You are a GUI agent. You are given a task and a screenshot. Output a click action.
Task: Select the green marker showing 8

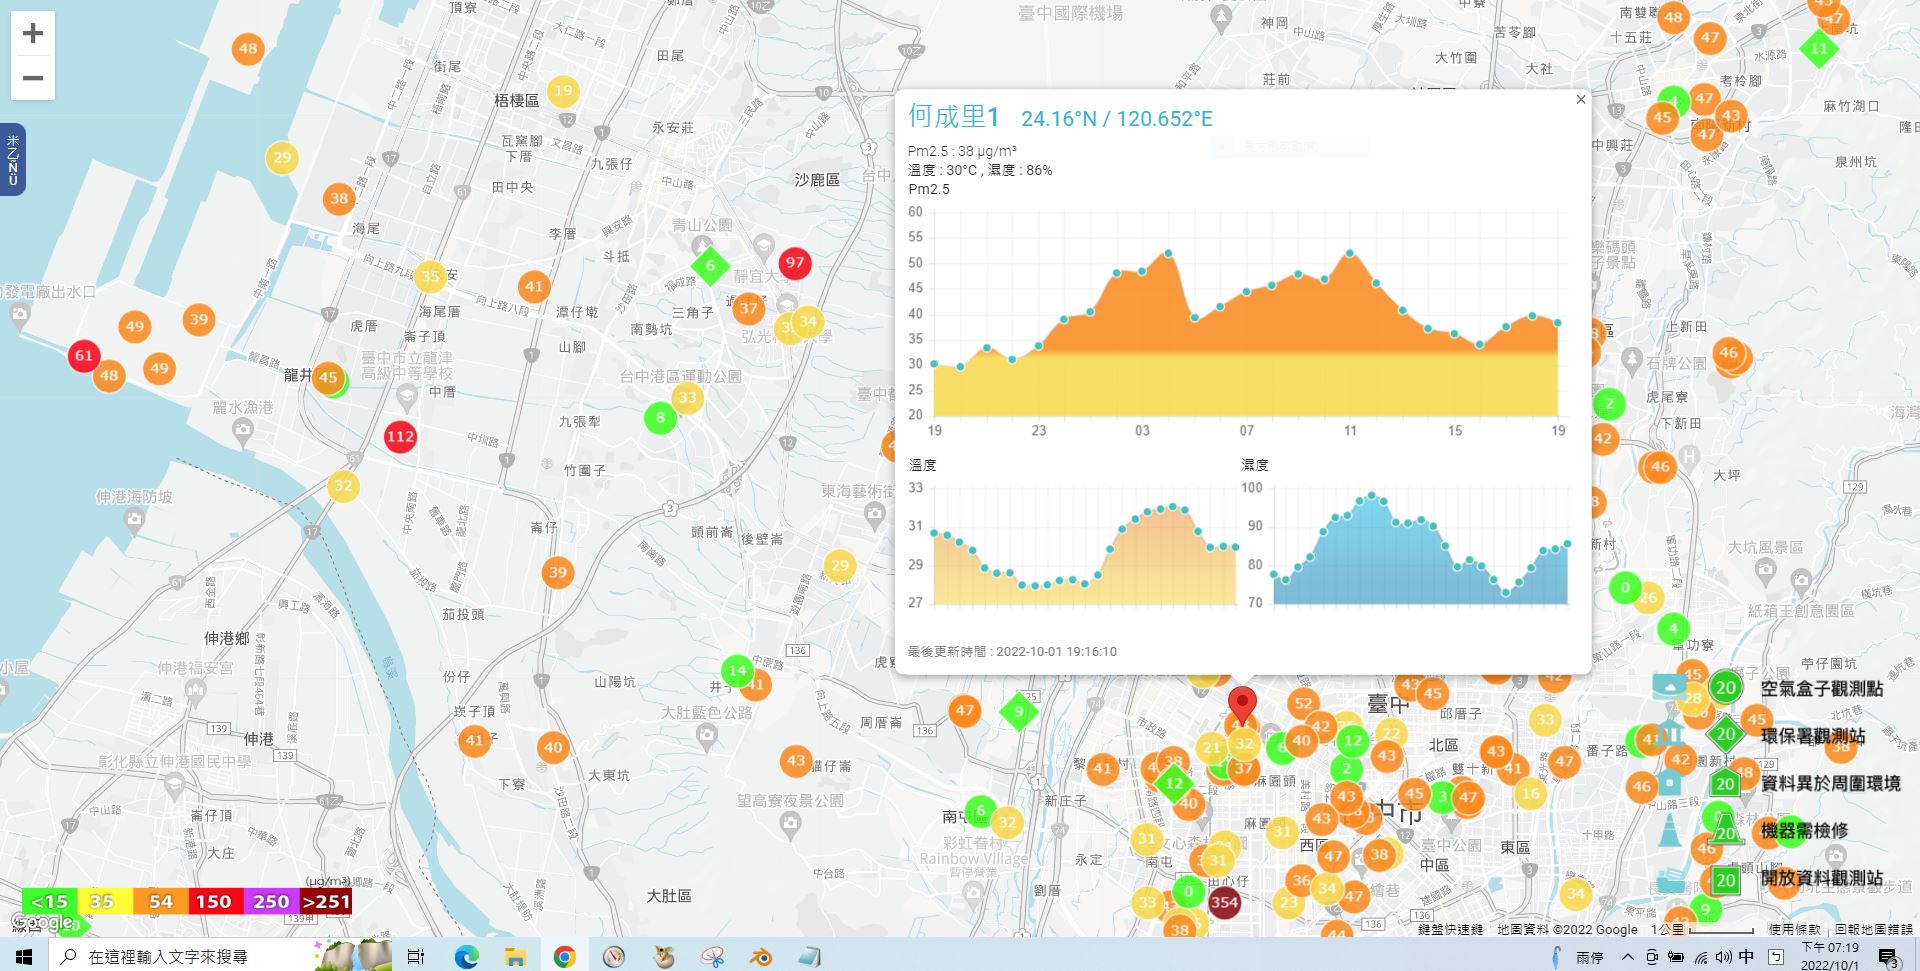click(x=660, y=418)
